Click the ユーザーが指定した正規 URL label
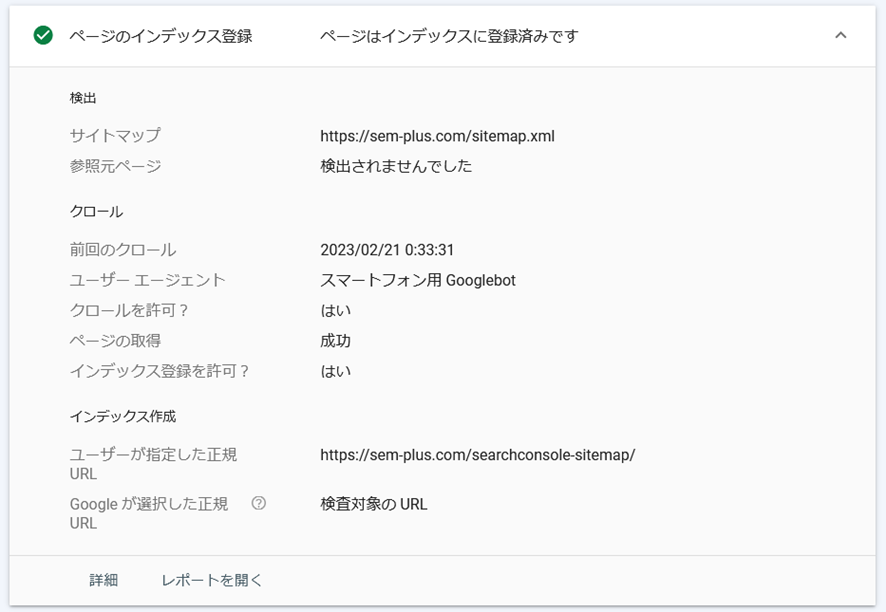 click(153, 464)
